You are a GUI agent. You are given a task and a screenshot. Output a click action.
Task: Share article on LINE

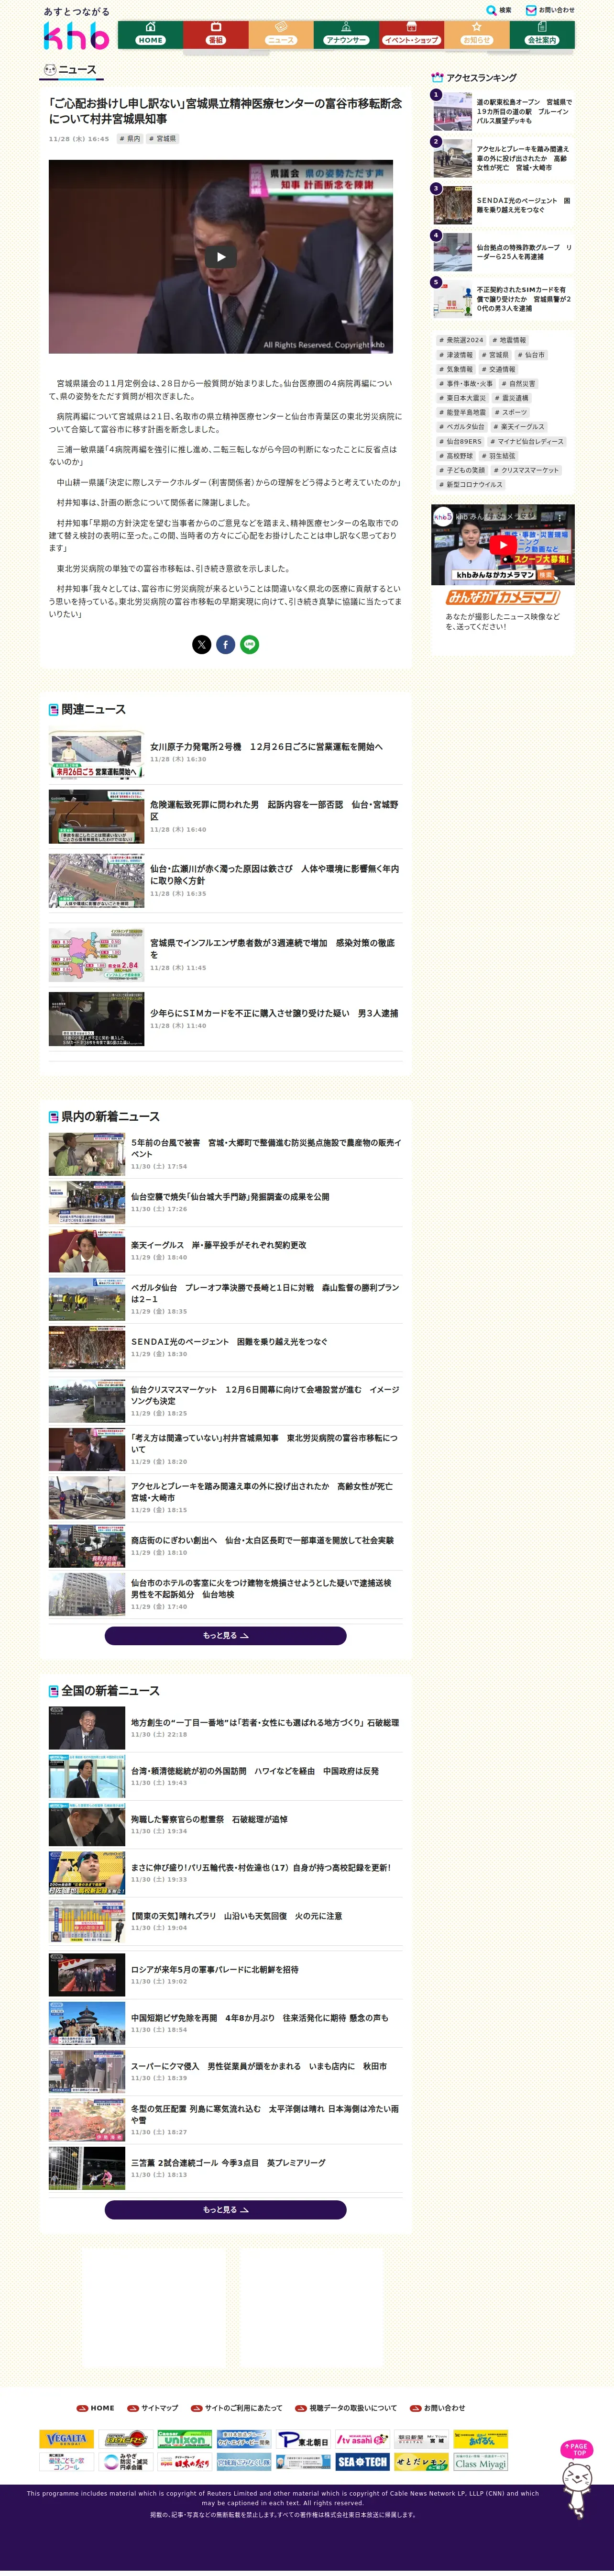pos(250,644)
